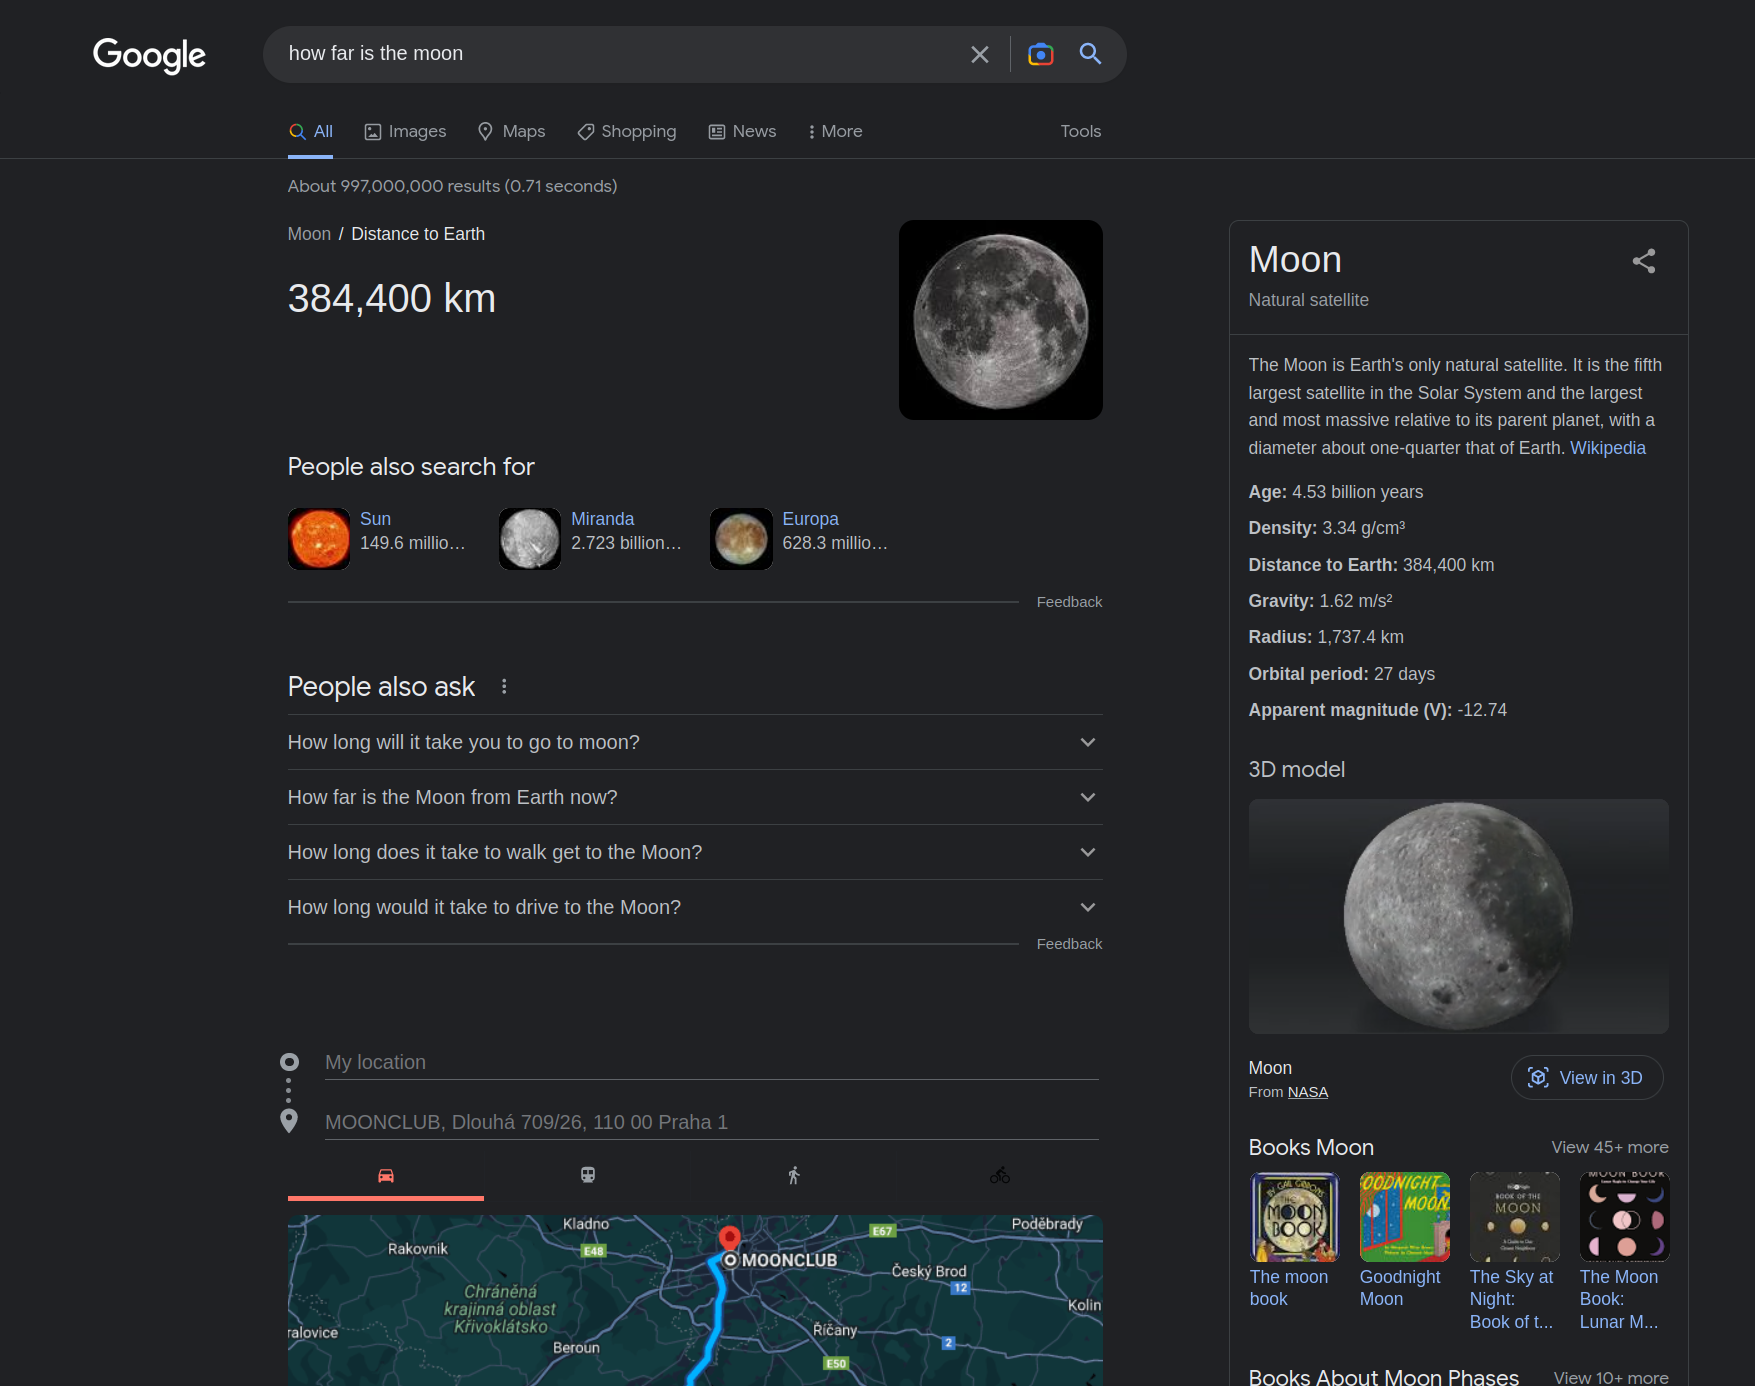Switch to the Images tab
Screen dimensions: 1755x1386
click(405, 132)
